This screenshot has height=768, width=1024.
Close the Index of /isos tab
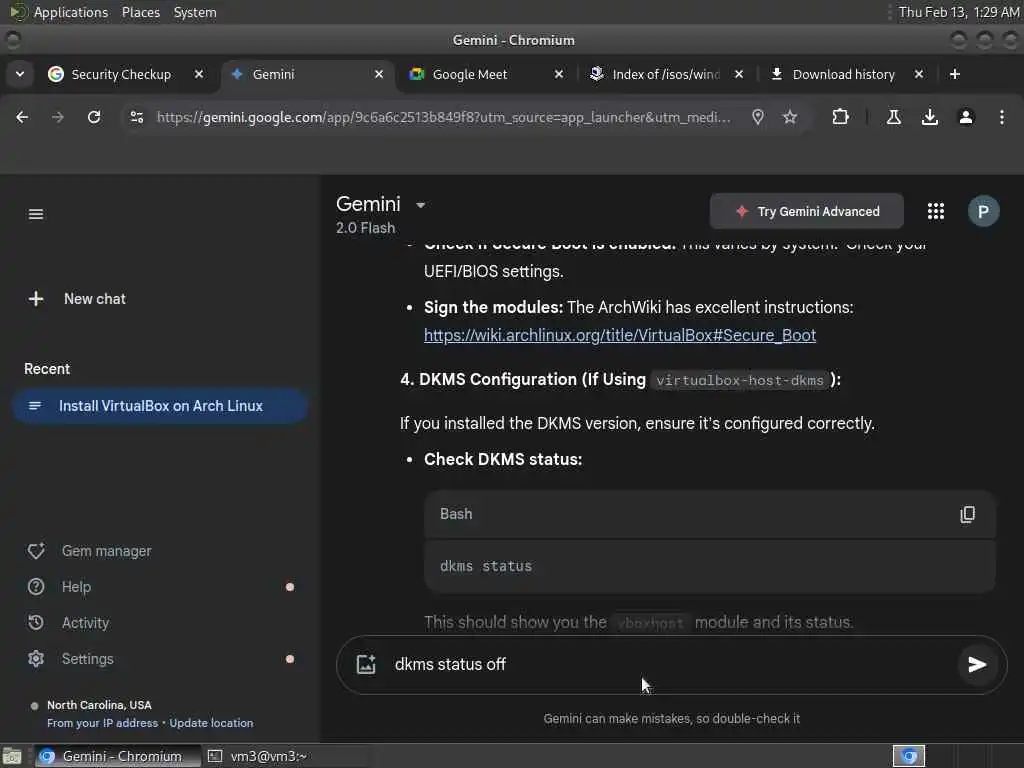[739, 74]
